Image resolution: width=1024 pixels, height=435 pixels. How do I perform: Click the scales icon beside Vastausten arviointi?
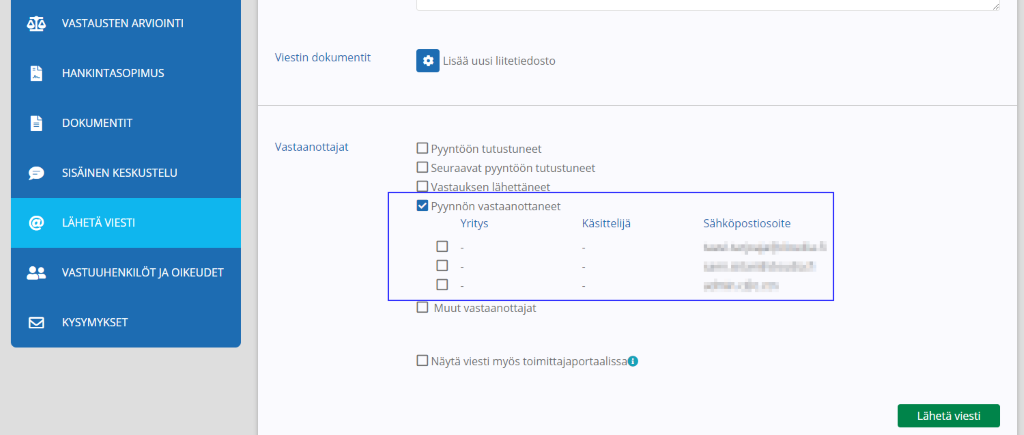36,24
